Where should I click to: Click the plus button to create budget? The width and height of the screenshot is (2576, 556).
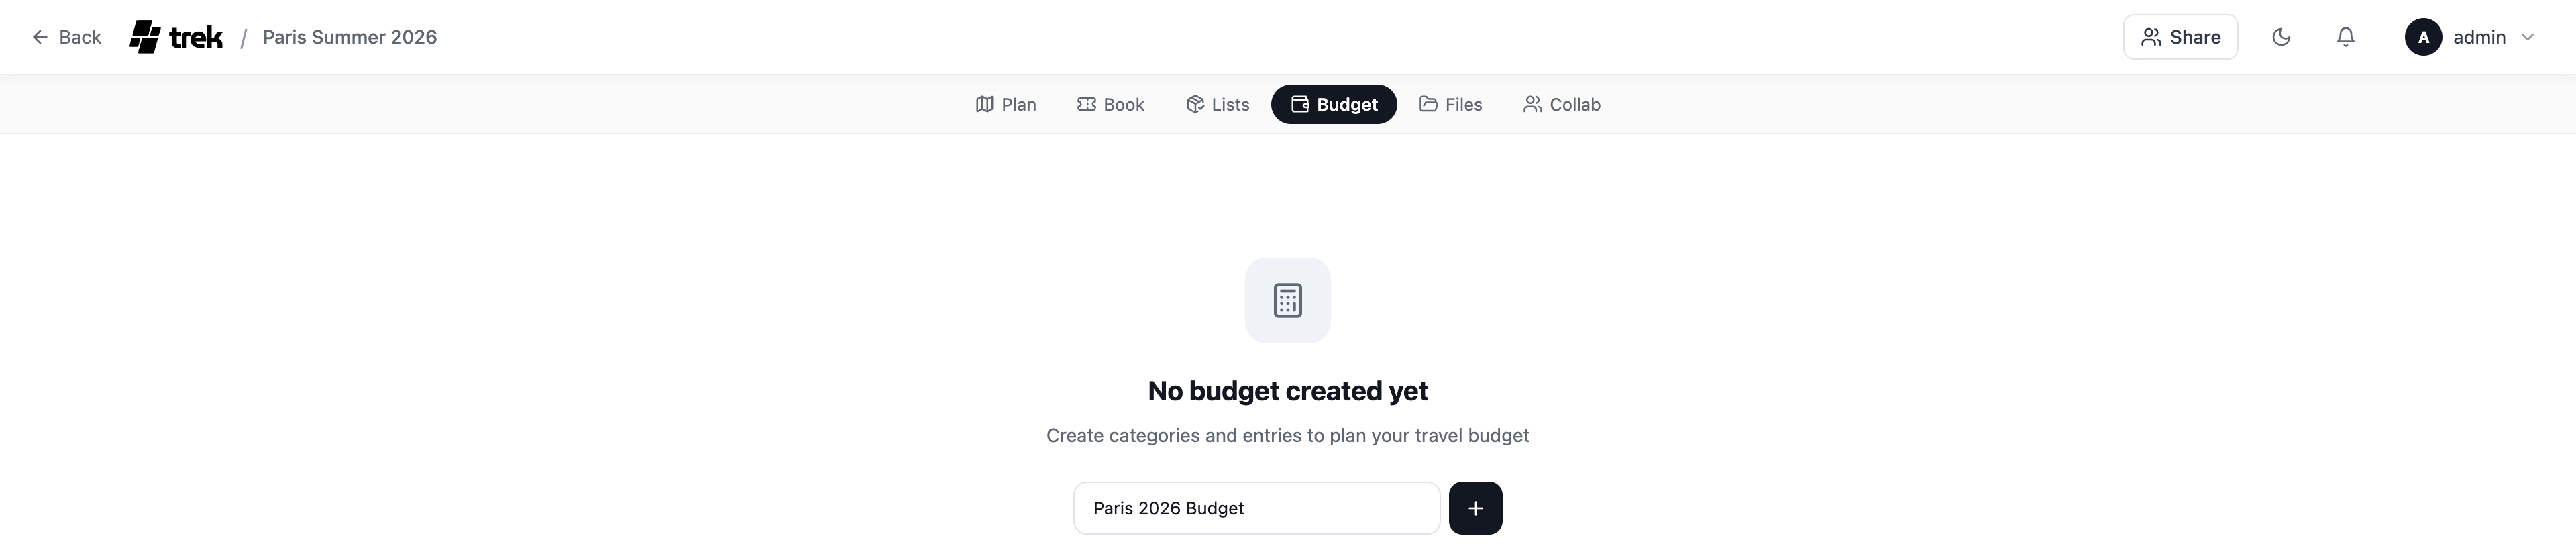click(1475, 508)
